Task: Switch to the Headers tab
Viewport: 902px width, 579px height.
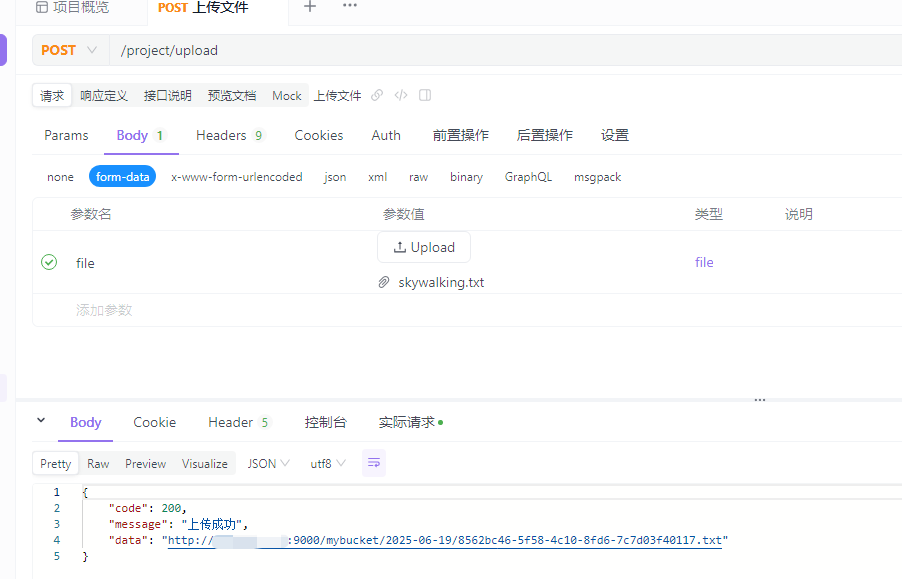Action: 221,135
